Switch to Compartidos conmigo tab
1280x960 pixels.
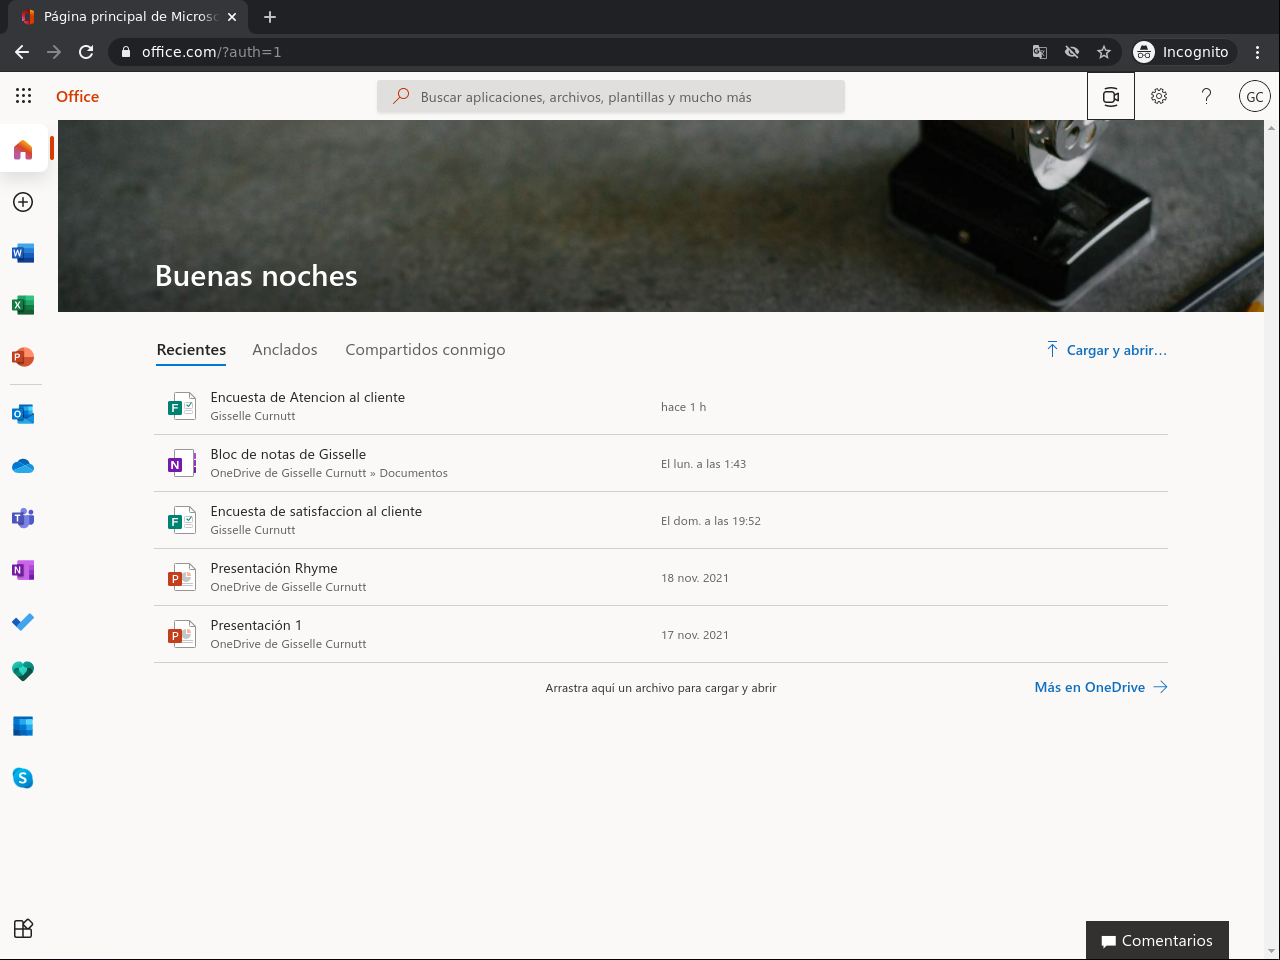pyautogui.click(x=425, y=350)
